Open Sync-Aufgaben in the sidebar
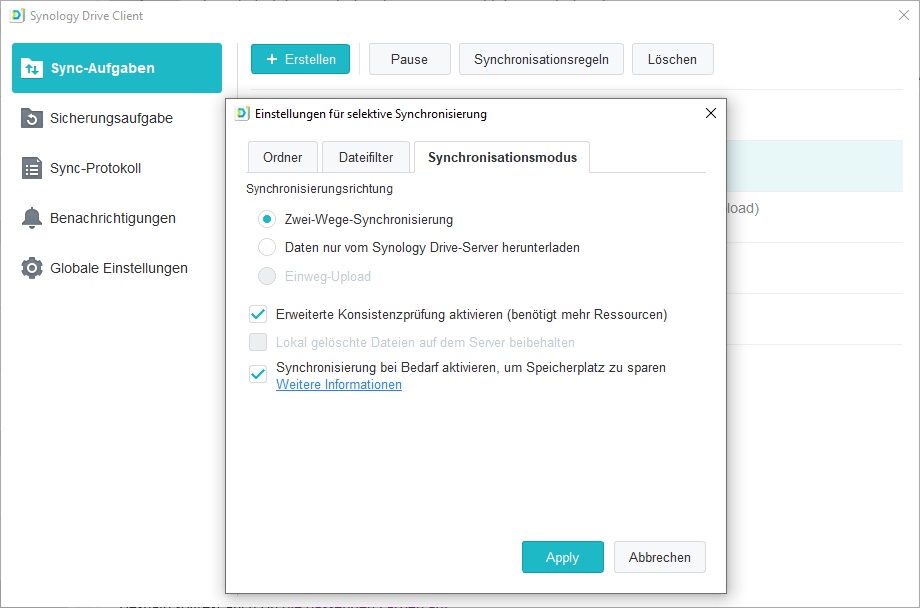The height and width of the screenshot is (608, 920). point(117,68)
